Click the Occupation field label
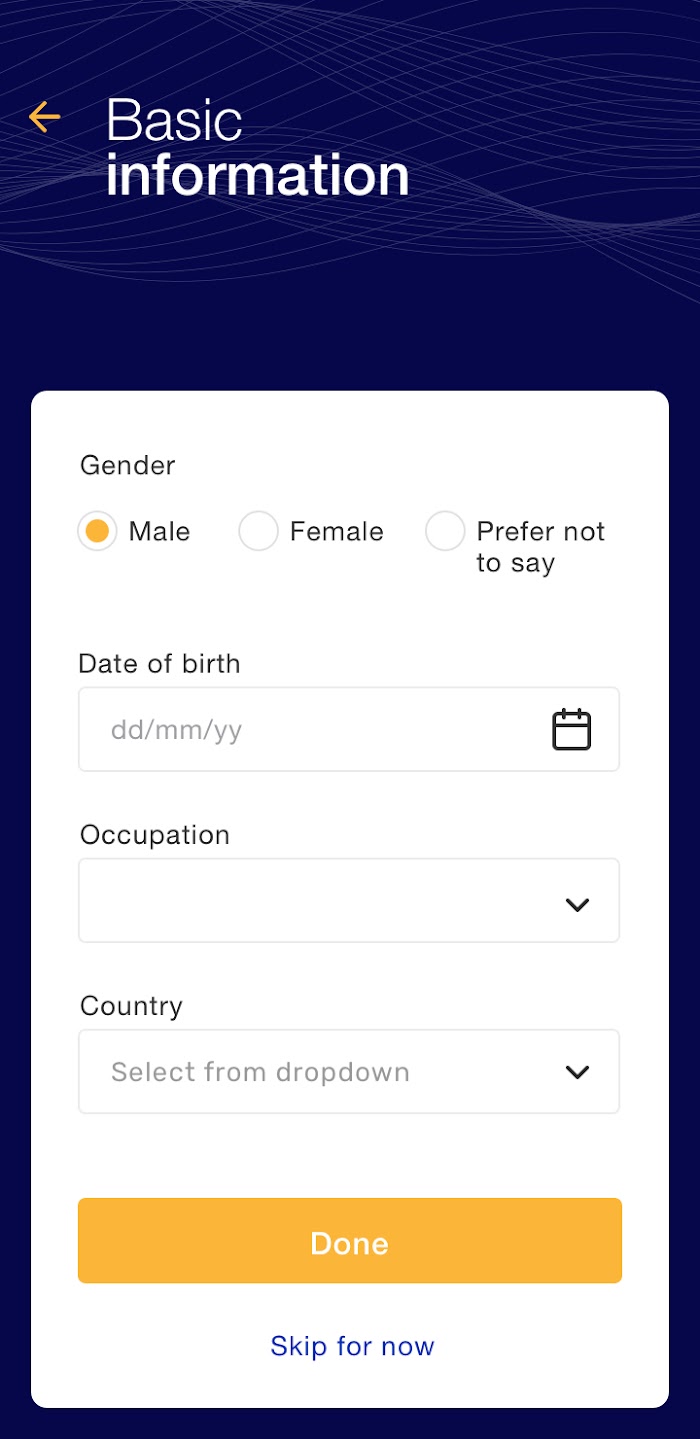Image resolution: width=700 pixels, height=1439 pixels. coord(155,835)
